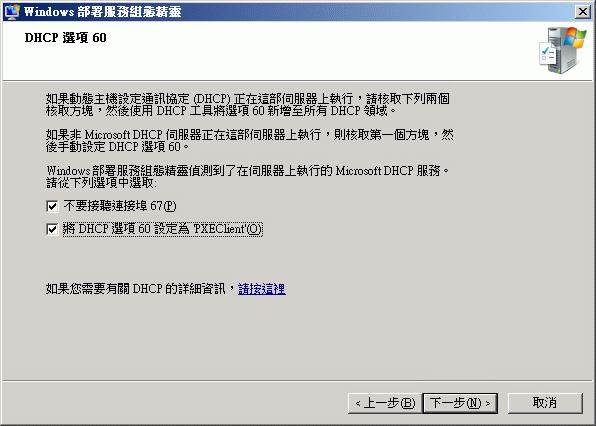The image size is (596, 426).
Task: Cancel the wizard with 取消 button
Action: coord(545,403)
